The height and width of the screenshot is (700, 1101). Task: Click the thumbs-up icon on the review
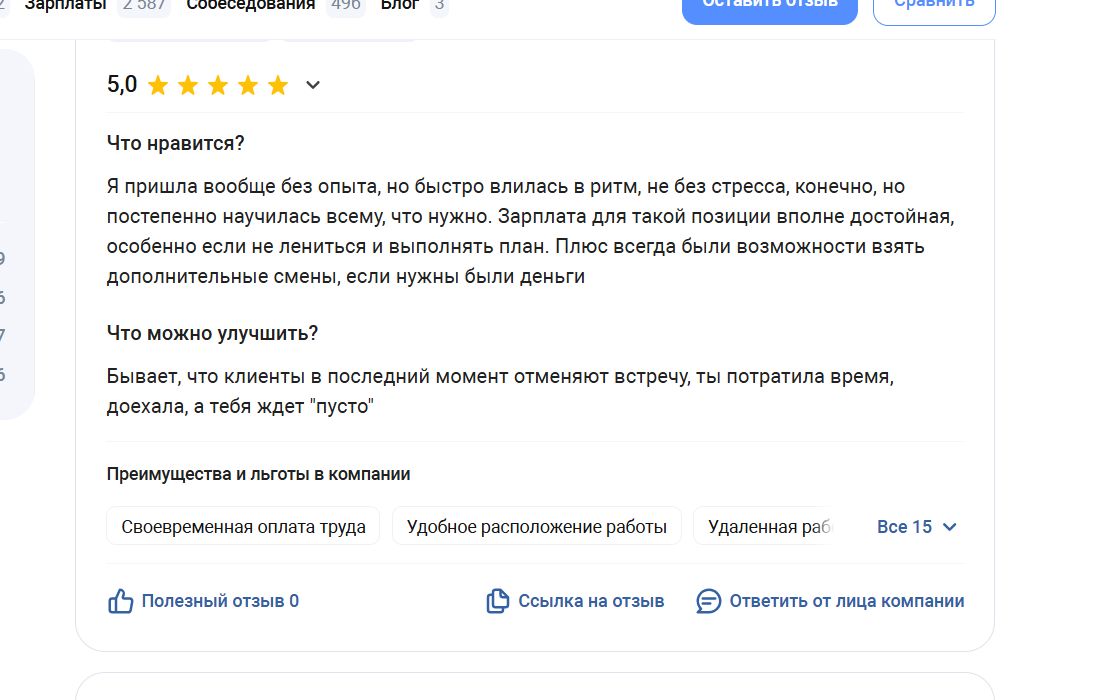point(120,601)
